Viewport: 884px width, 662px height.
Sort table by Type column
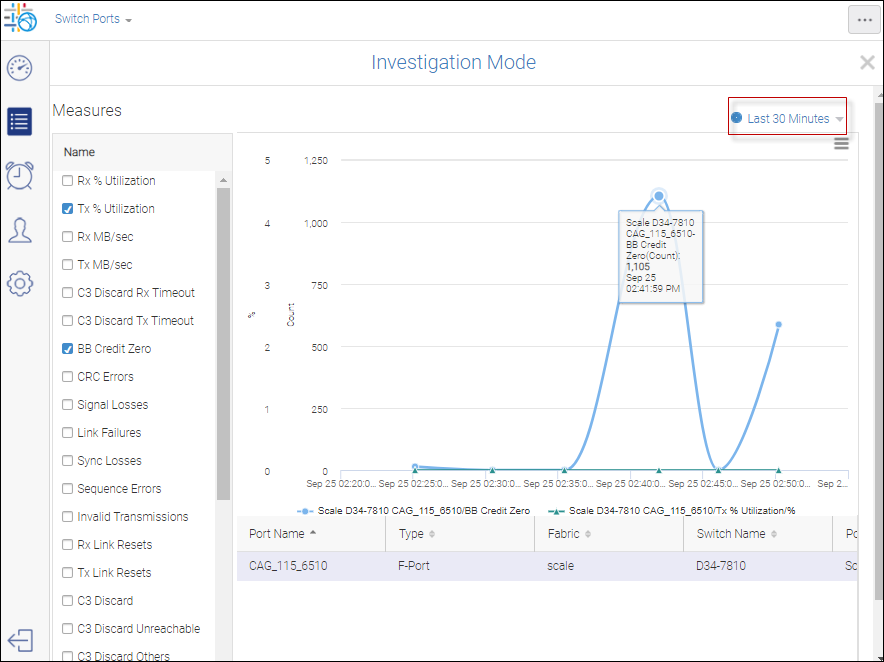460,533
